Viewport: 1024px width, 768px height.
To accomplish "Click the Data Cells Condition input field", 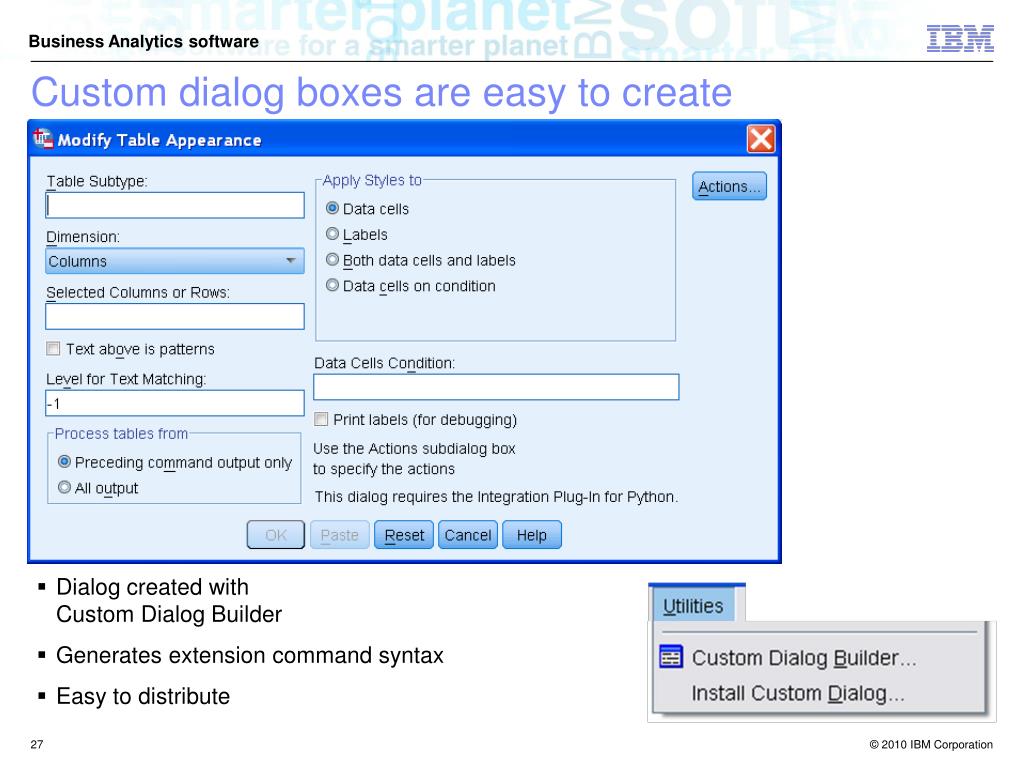I will (496, 387).
